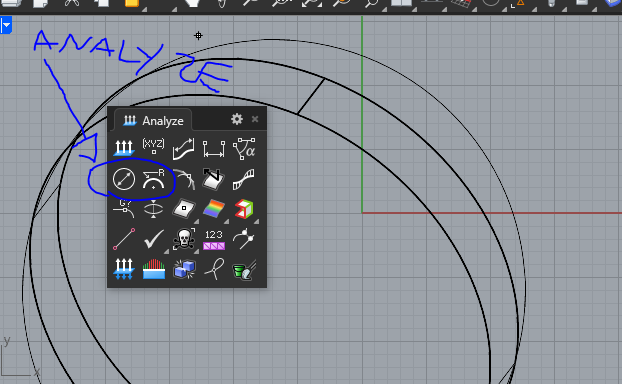Click the Analyze direction icon with upward arrows
The height and width of the screenshot is (384, 622).
coord(124,148)
